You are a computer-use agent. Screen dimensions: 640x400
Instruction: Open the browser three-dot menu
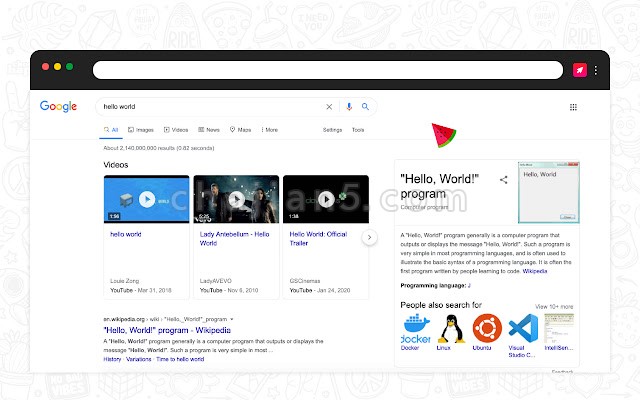click(x=596, y=70)
